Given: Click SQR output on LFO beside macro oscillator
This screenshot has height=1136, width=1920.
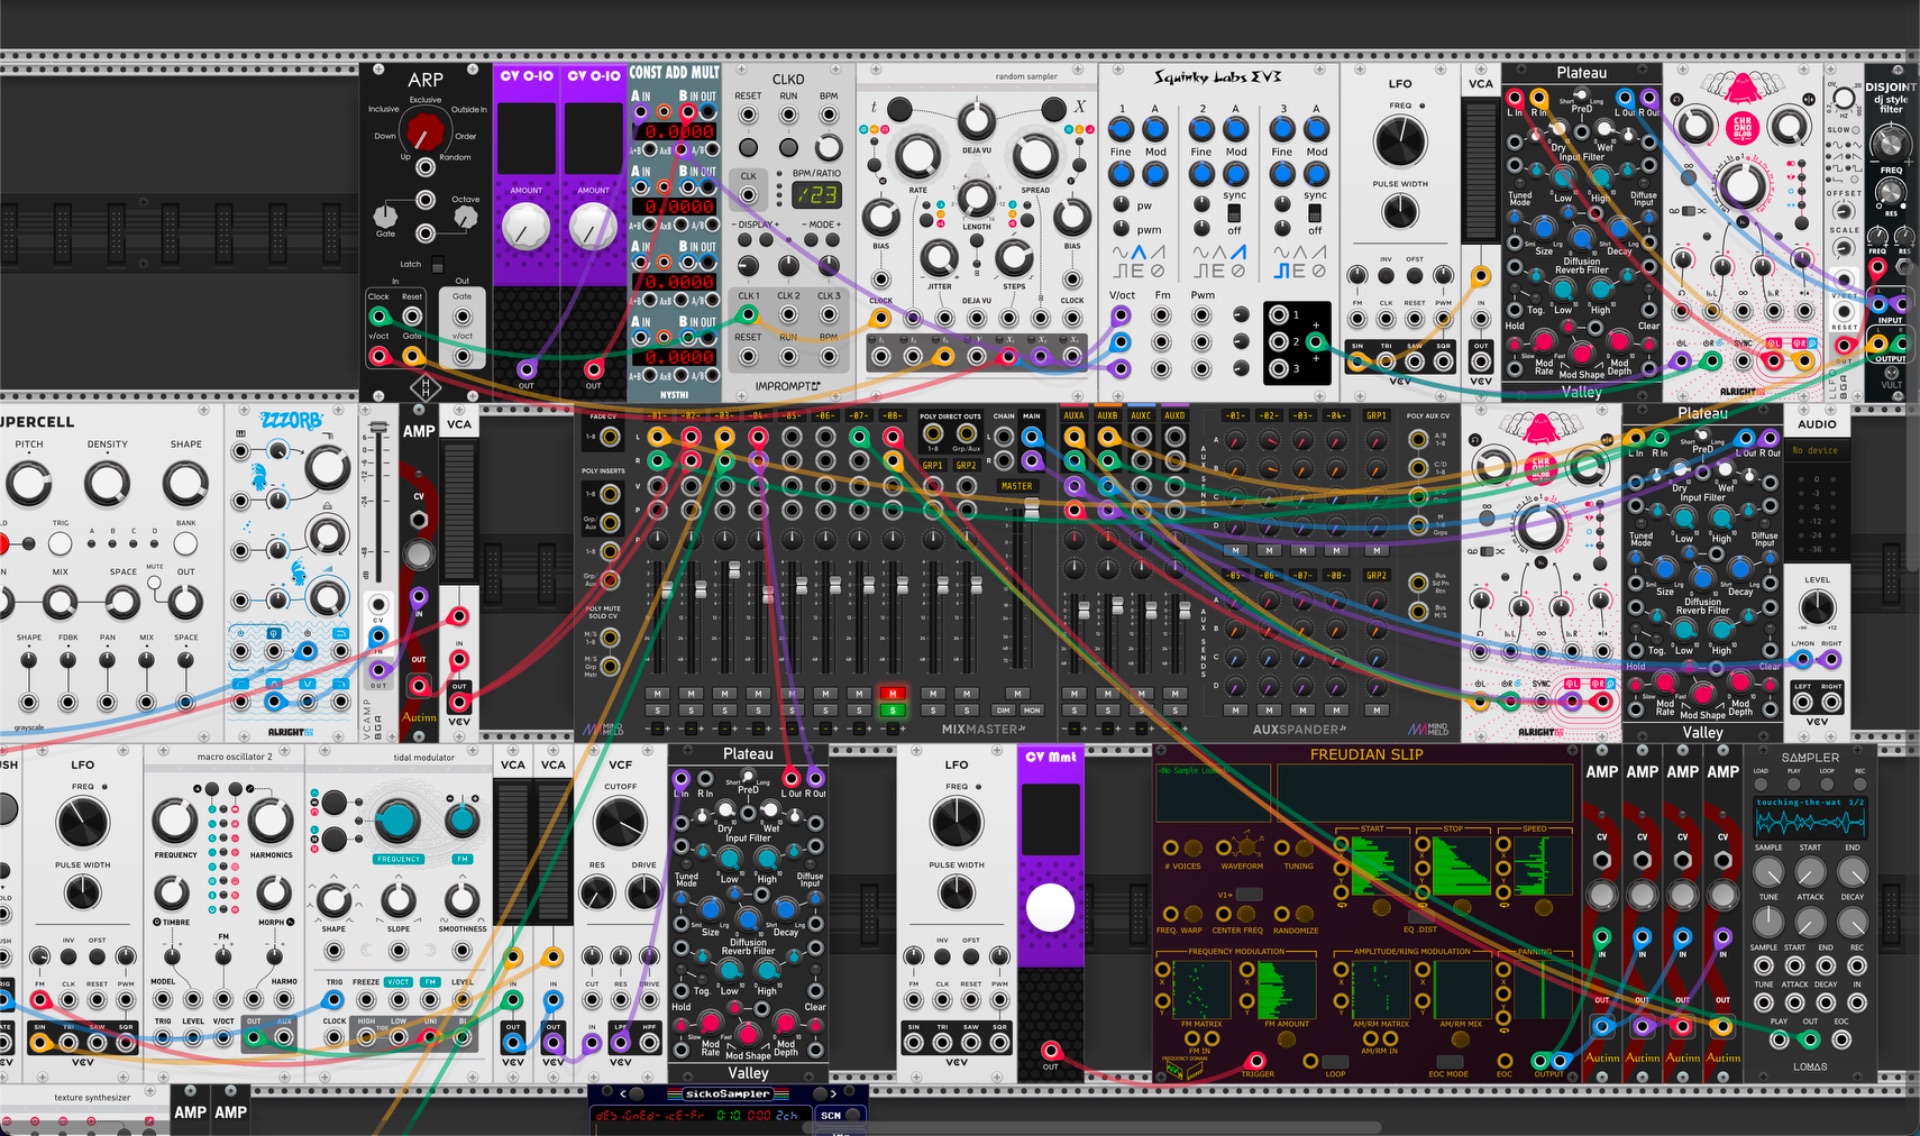Looking at the screenshot, I should (x=125, y=1043).
